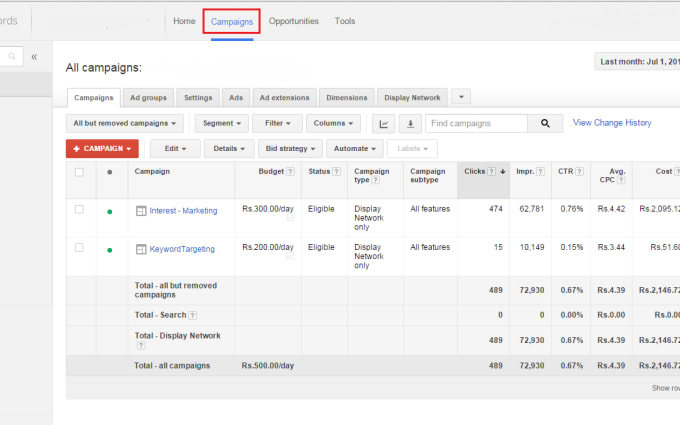This screenshot has width=680, height=425.
Task: Open the Segment dropdown
Action: [222, 124]
